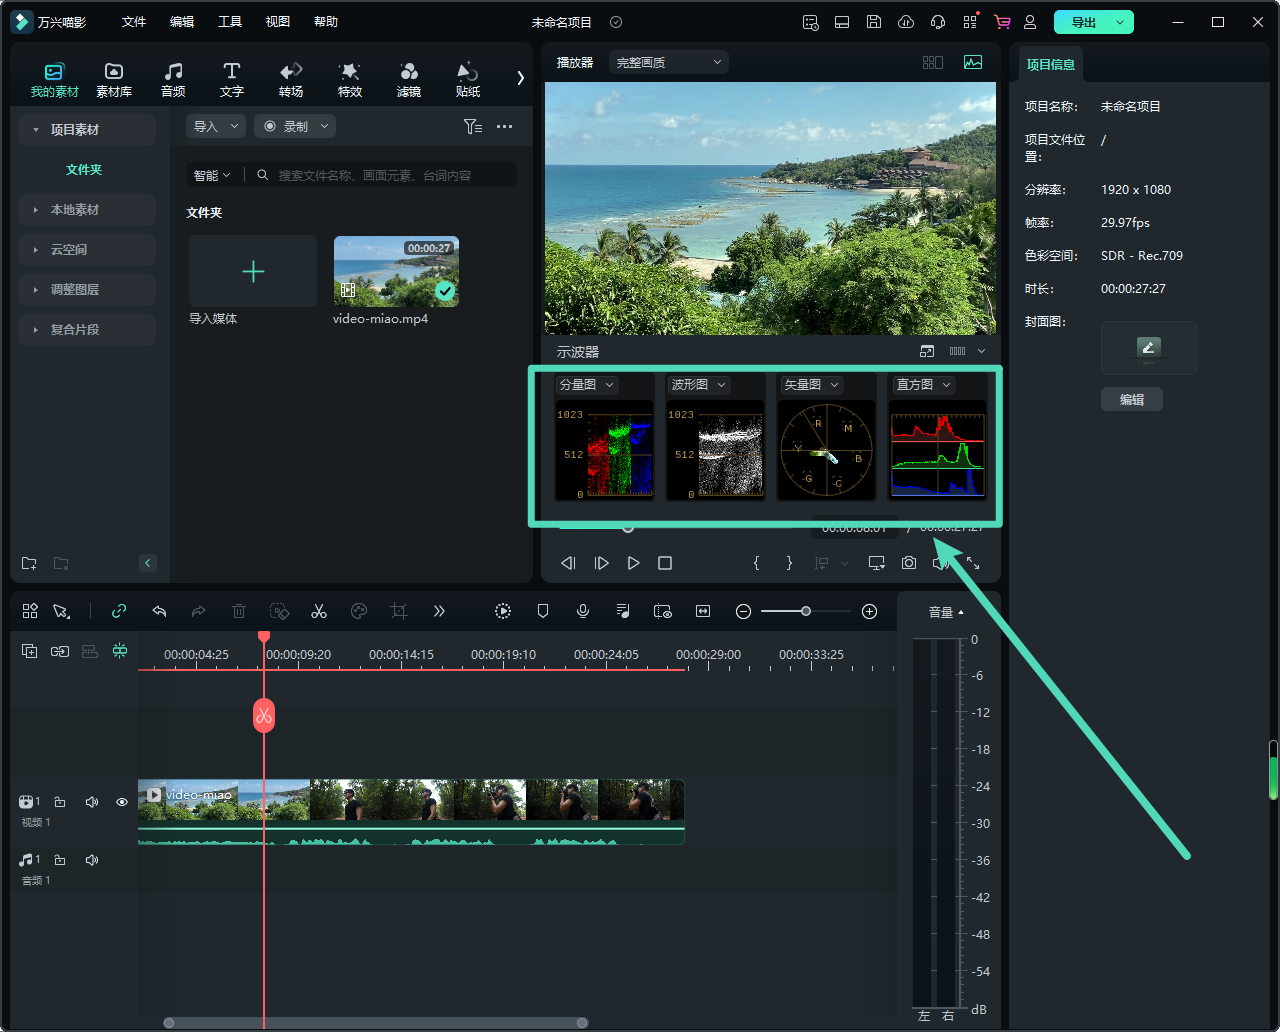Screen dimensions: 1280x1032
Task: Hide video track 1 with eye icon
Action: pos(122,802)
